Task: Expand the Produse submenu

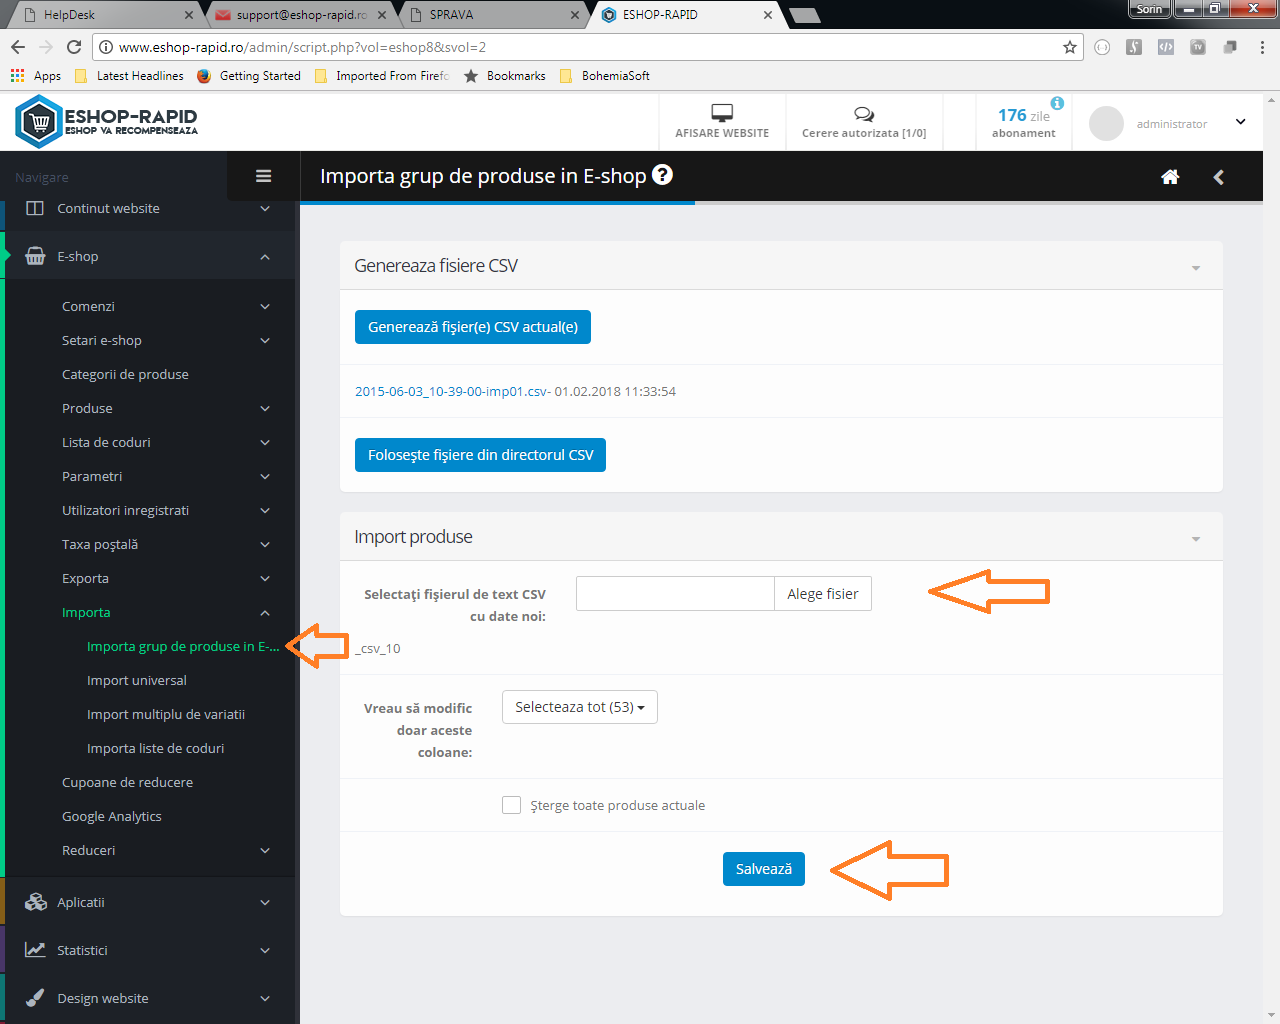Action: tap(265, 408)
